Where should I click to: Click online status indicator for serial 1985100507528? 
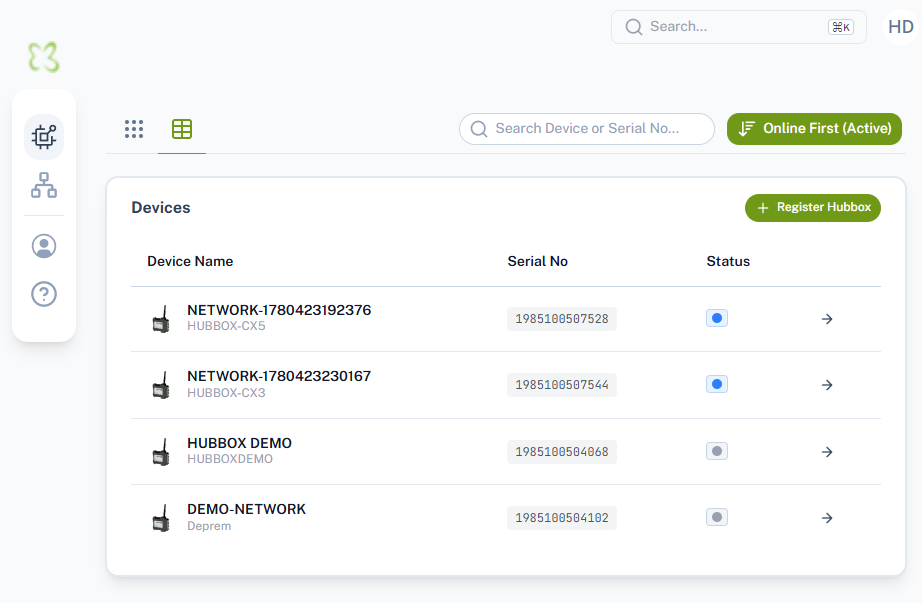[717, 318]
